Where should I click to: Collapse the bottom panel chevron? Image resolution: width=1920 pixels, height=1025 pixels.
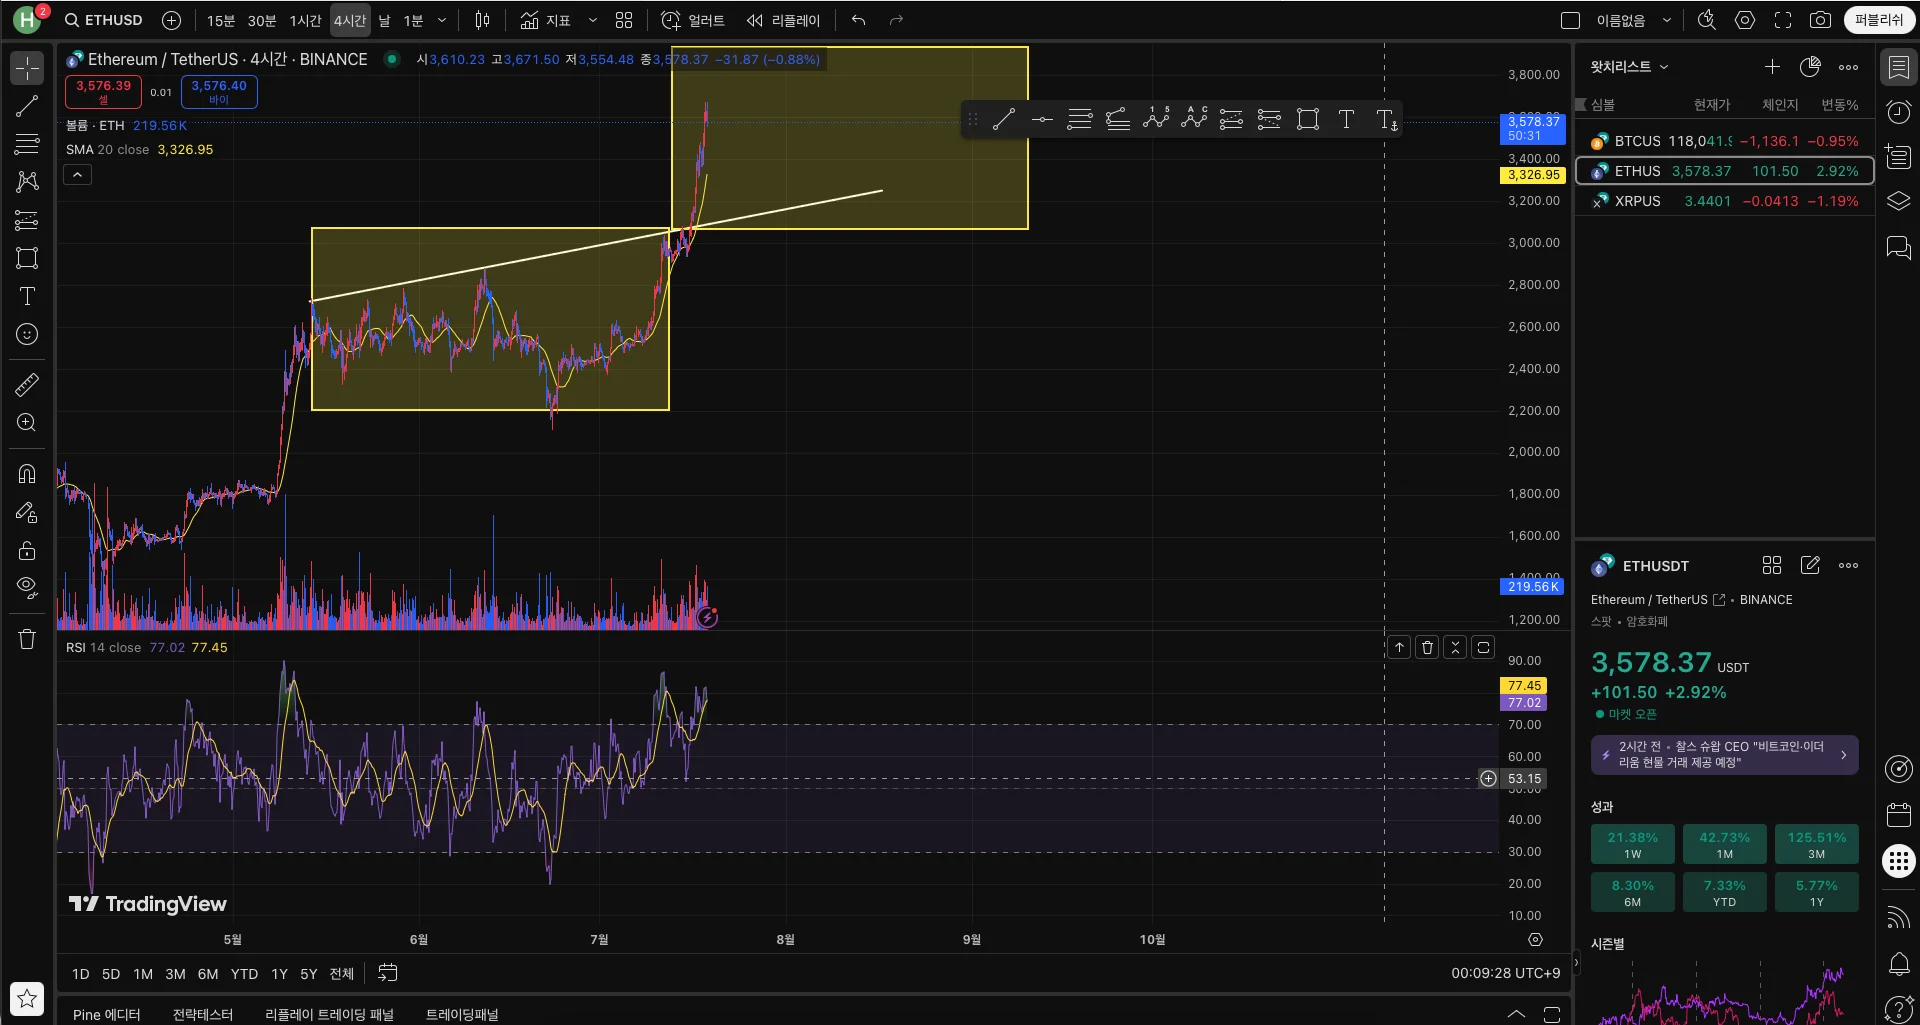coord(1516,1014)
